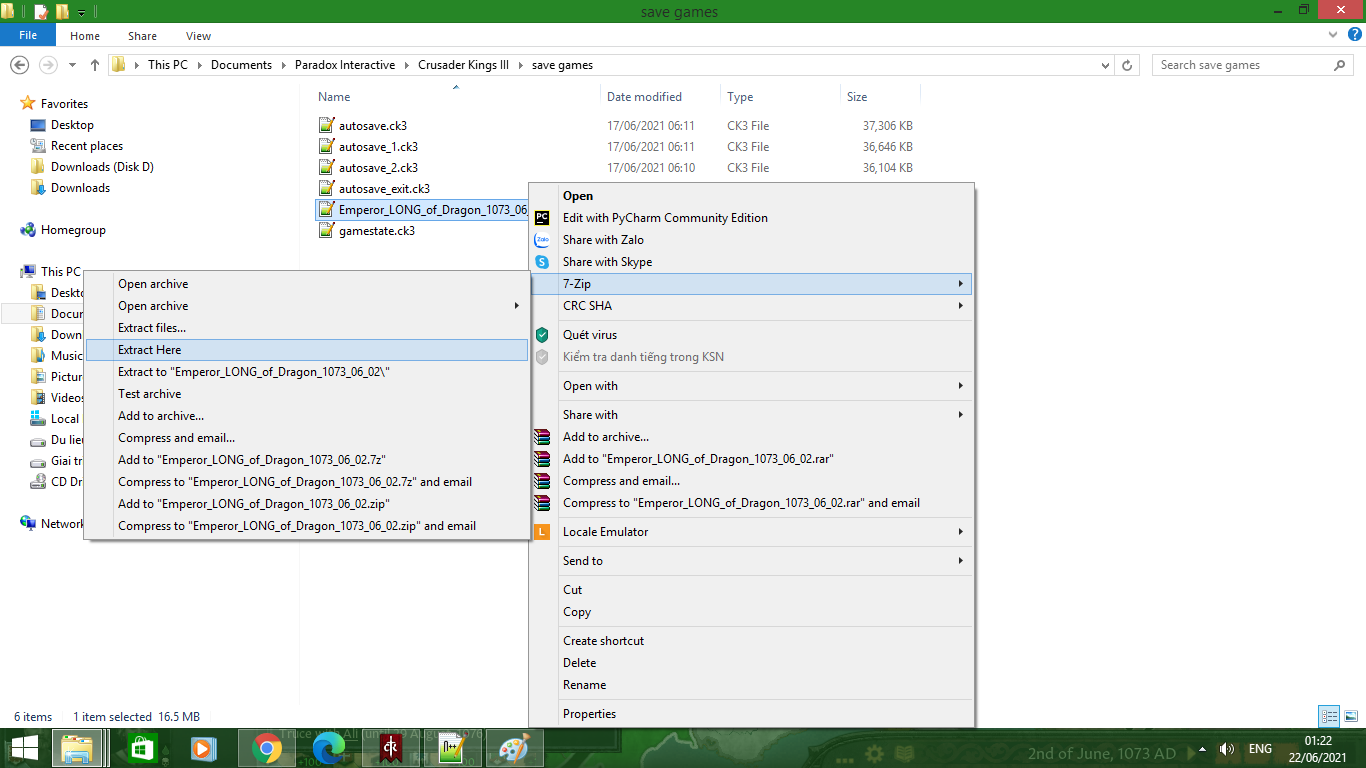The height and width of the screenshot is (768, 1366).
Task: Sort by the Date modified column header
Action: (x=644, y=97)
